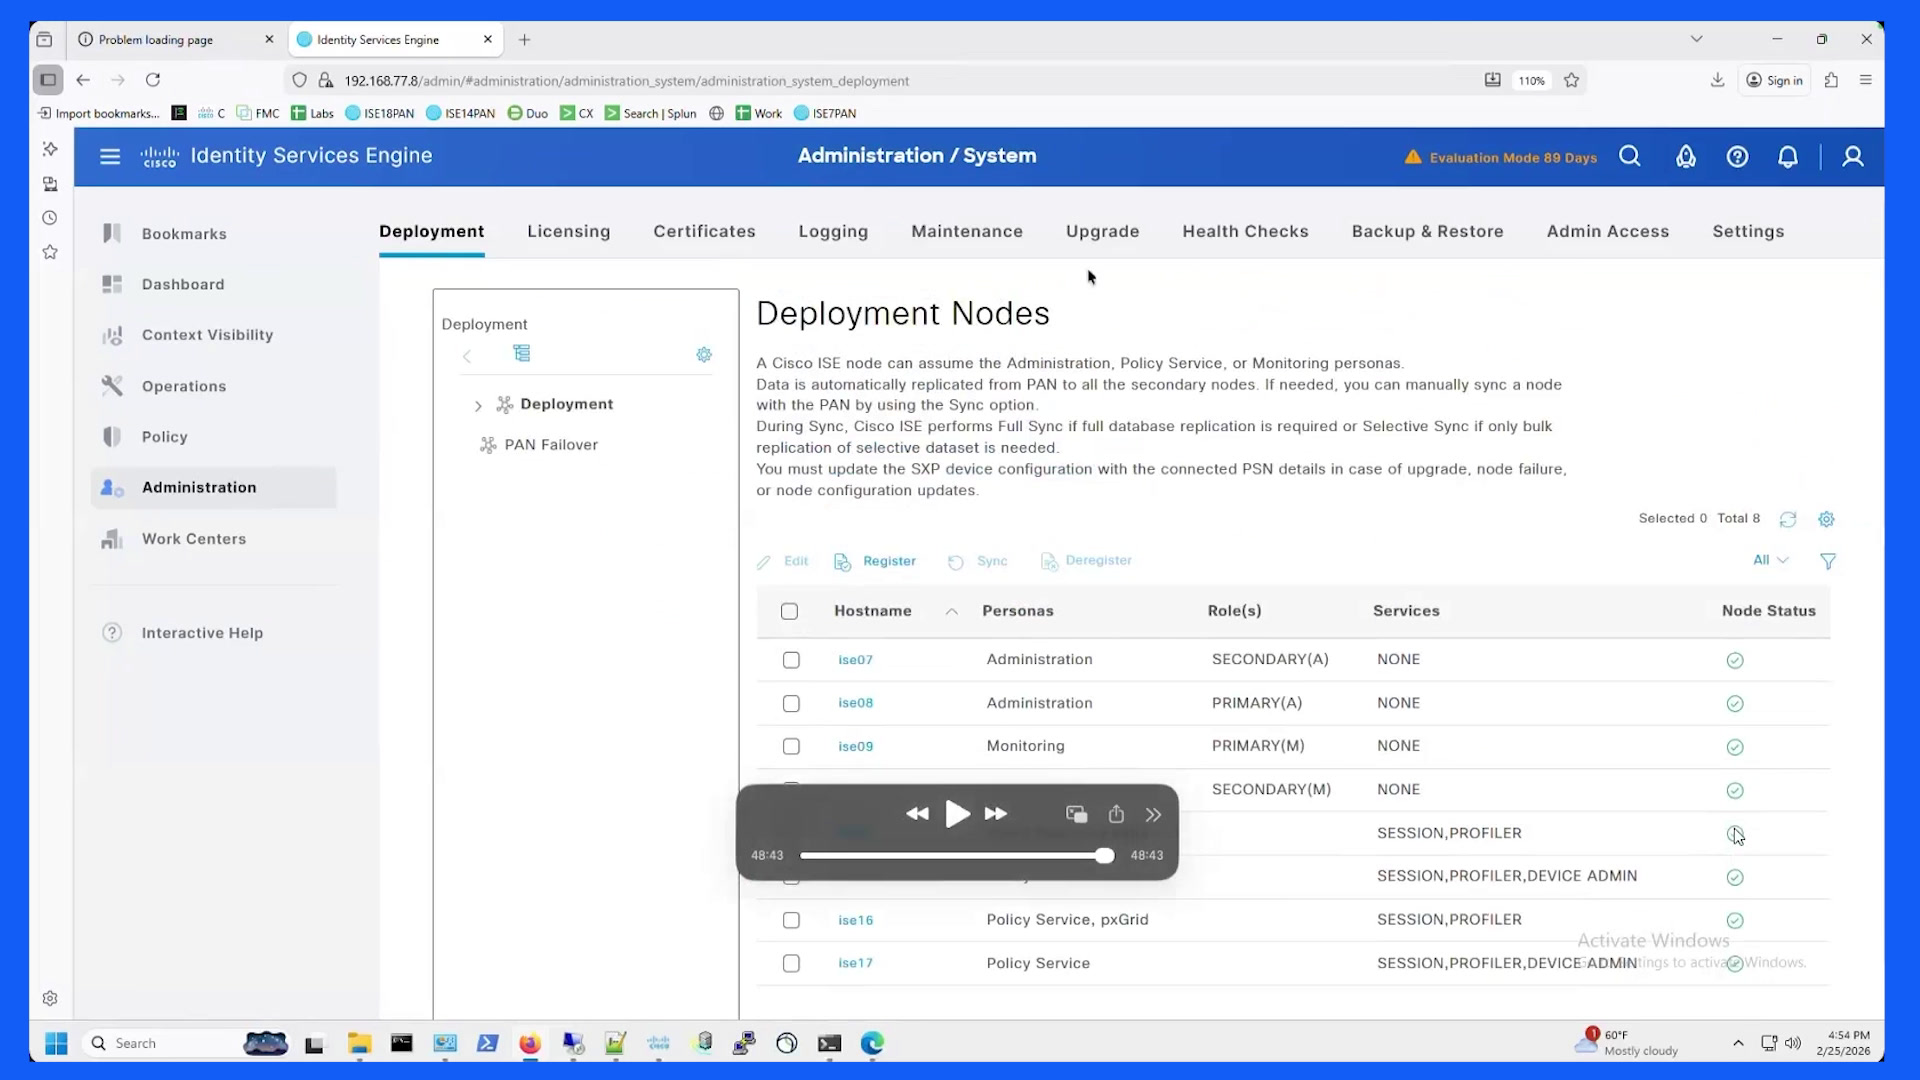Click picture-in-picture icon on video overlay

[1076, 815]
